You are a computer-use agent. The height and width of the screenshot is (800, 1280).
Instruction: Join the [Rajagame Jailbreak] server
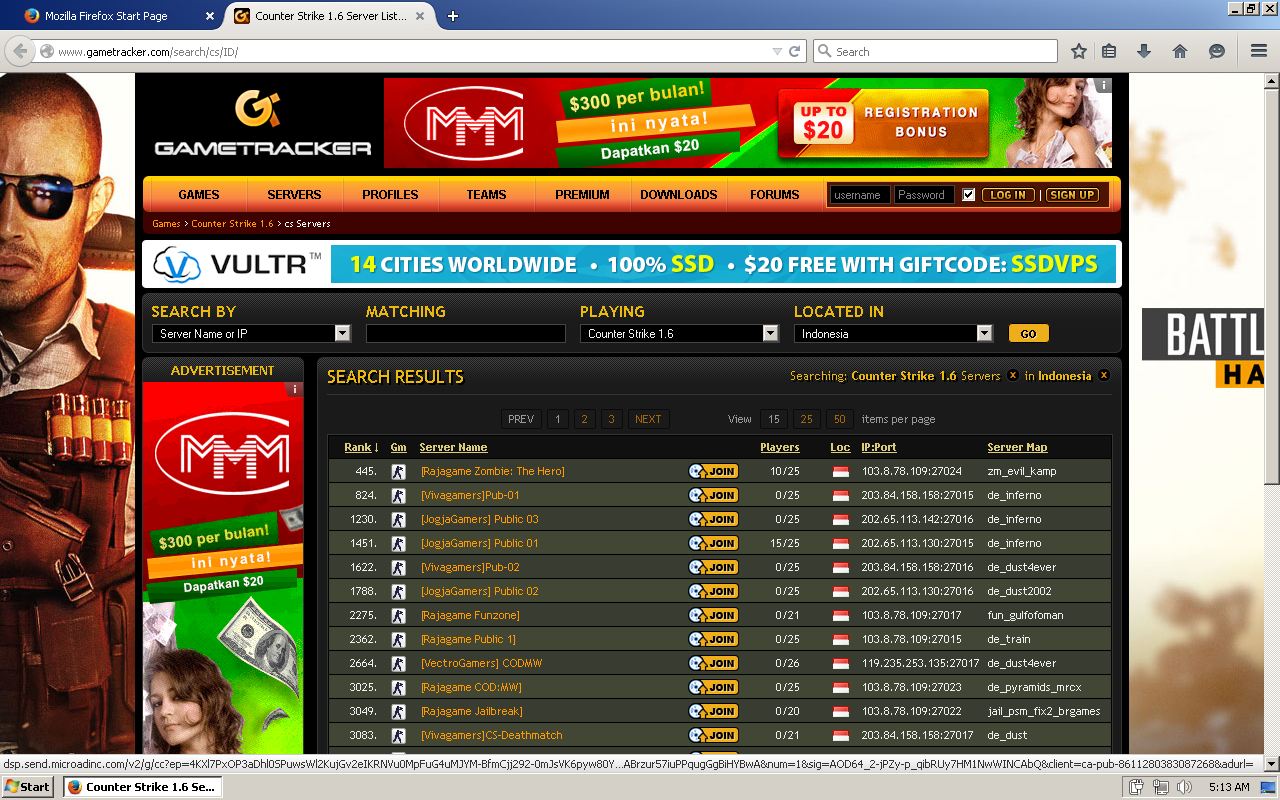713,711
